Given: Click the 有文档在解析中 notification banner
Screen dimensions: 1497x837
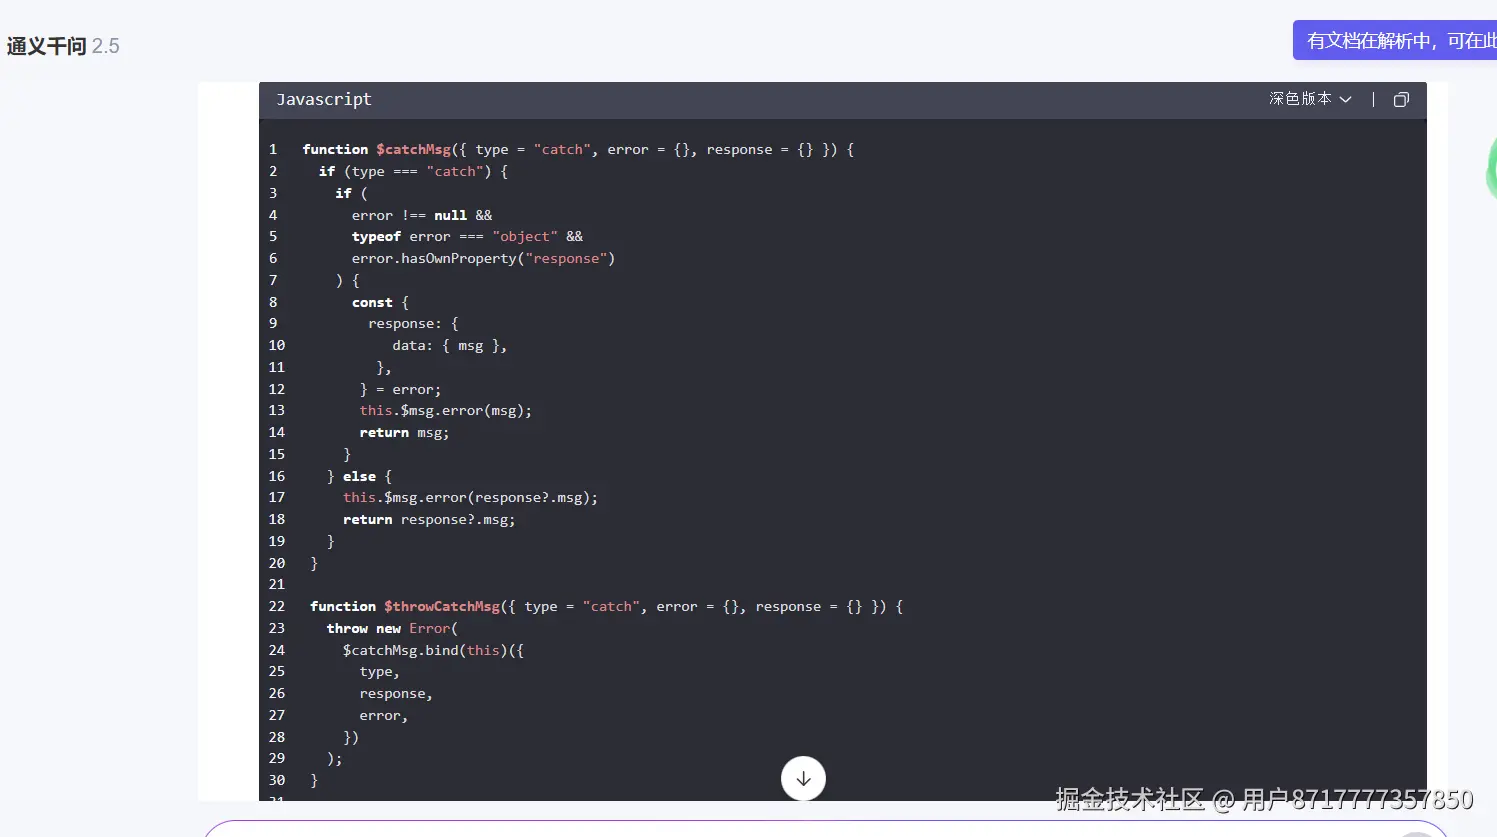Looking at the screenshot, I should click(1395, 41).
